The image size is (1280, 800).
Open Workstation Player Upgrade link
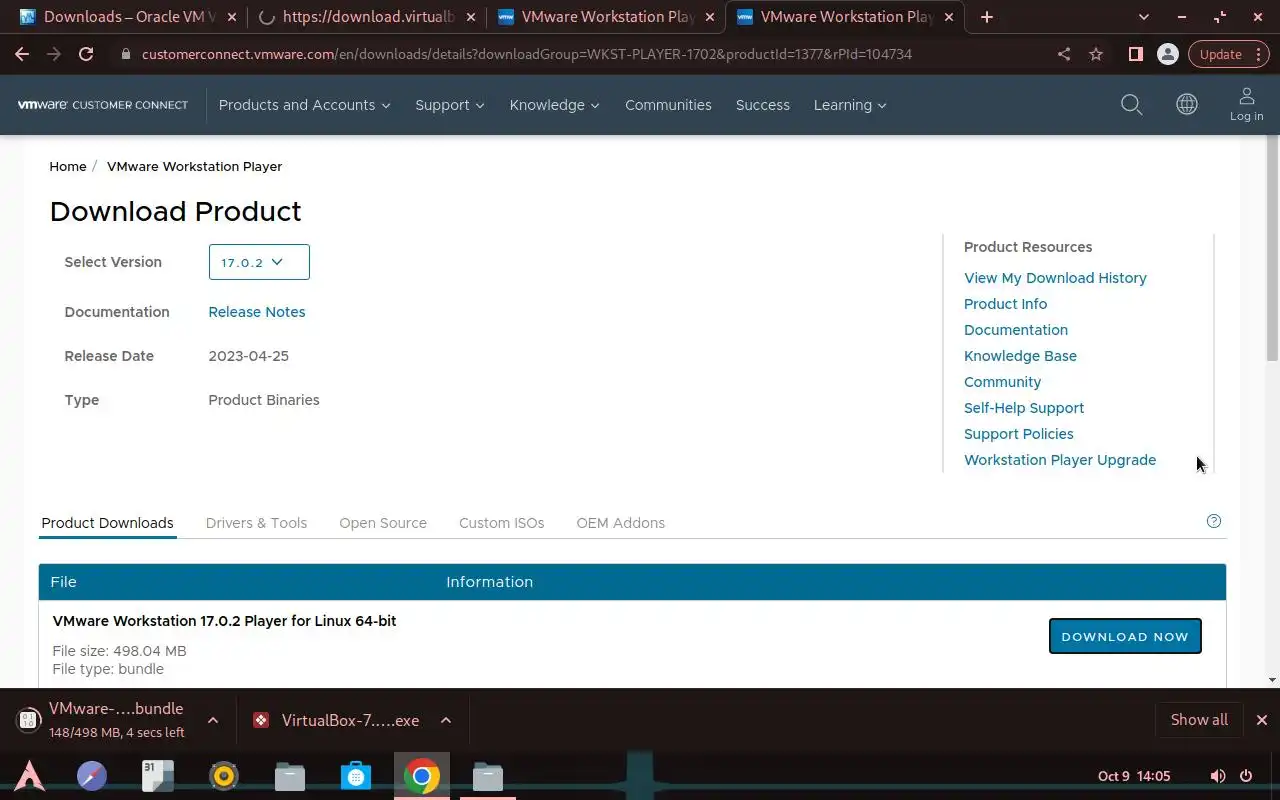click(x=1060, y=460)
